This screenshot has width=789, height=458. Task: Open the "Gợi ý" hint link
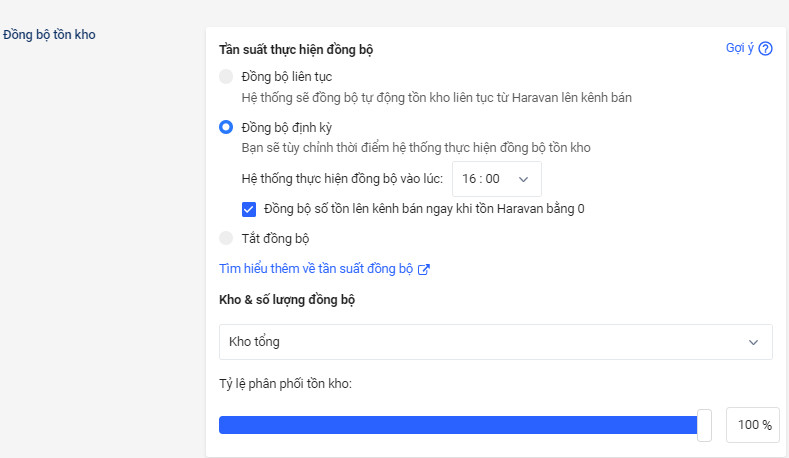pos(739,49)
